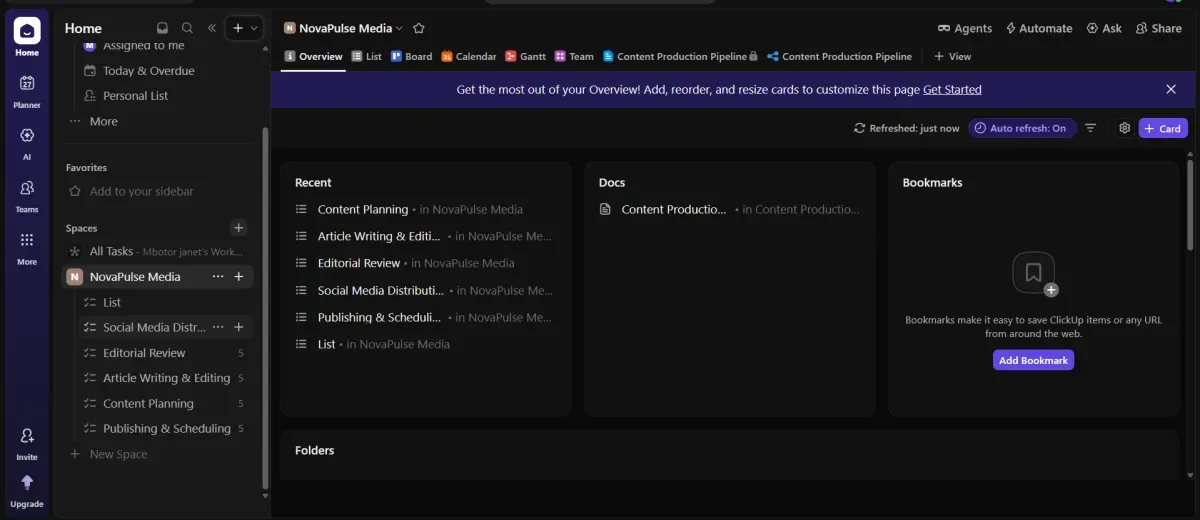Screen dimensions: 1200x520
Task: Open Teams from the left rail
Action: click(x=27, y=194)
